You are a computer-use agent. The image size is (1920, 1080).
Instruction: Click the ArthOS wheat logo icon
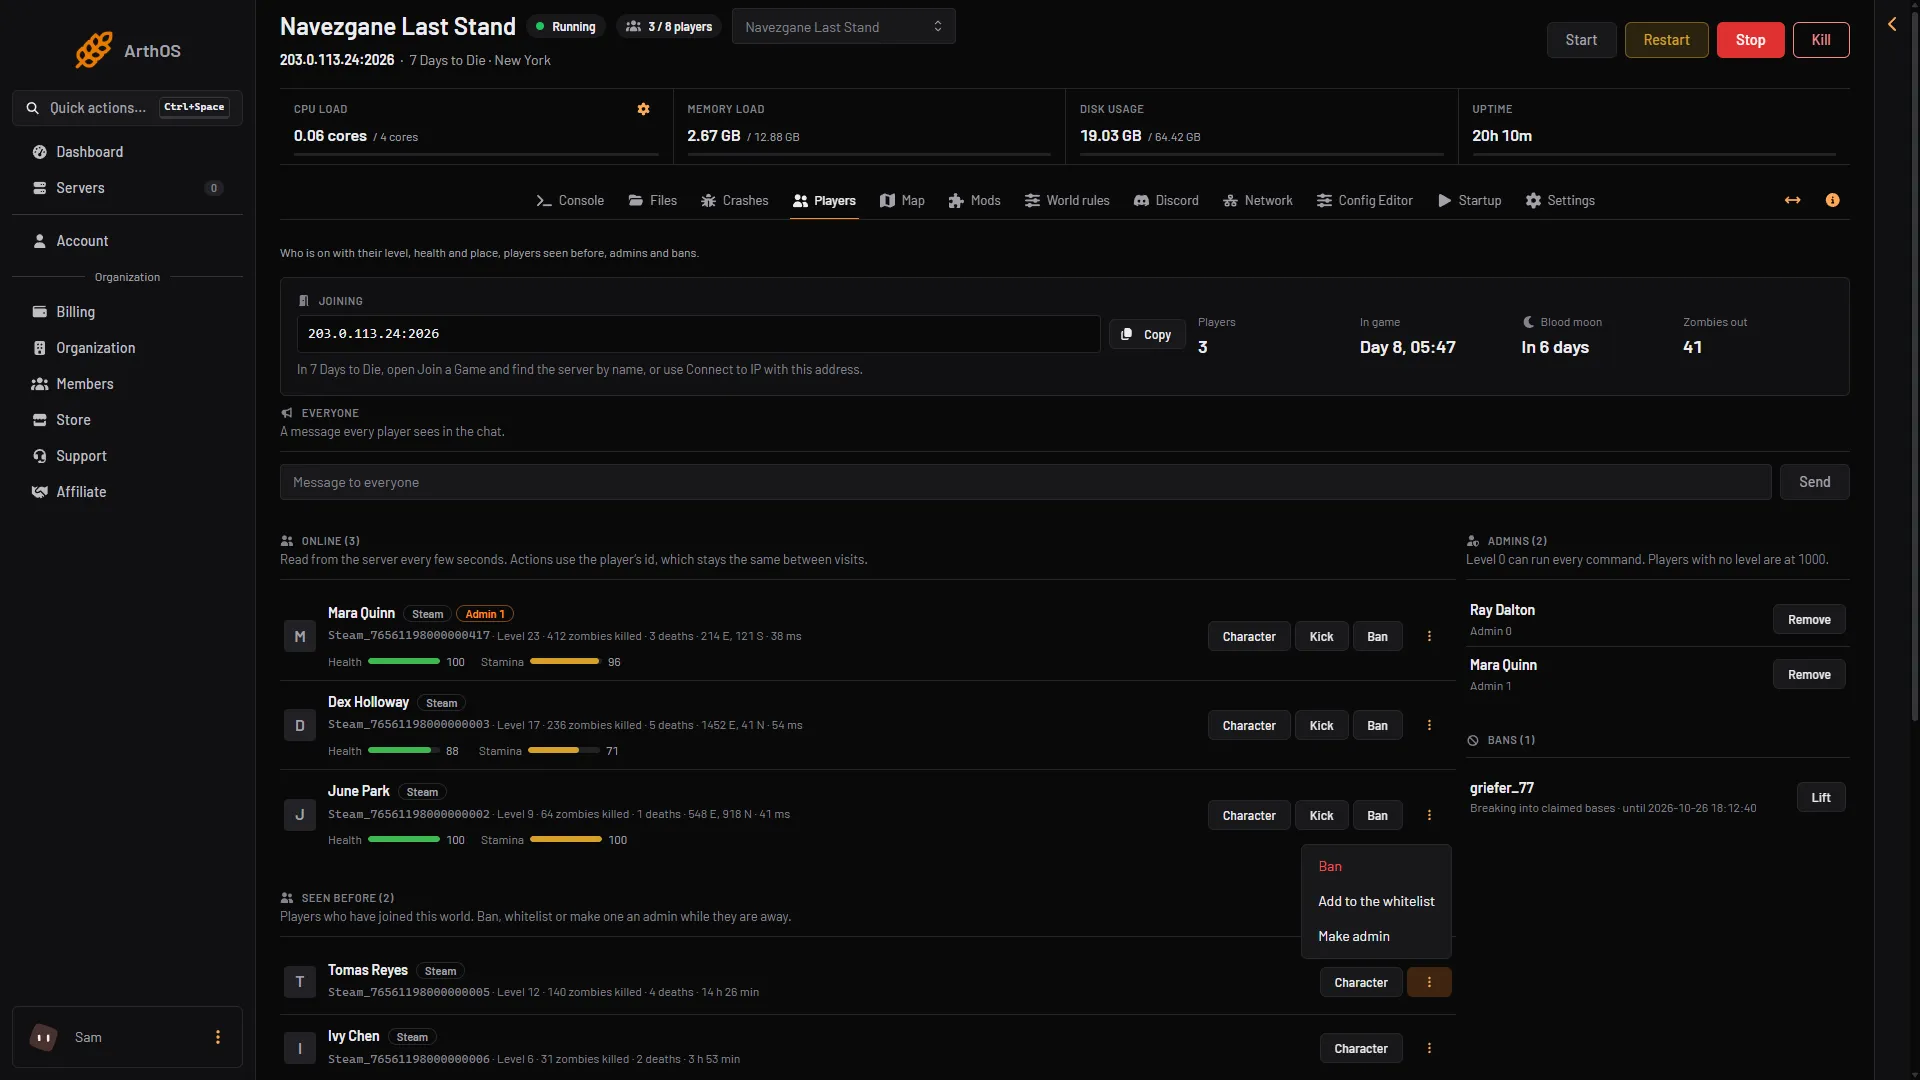(x=94, y=50)
